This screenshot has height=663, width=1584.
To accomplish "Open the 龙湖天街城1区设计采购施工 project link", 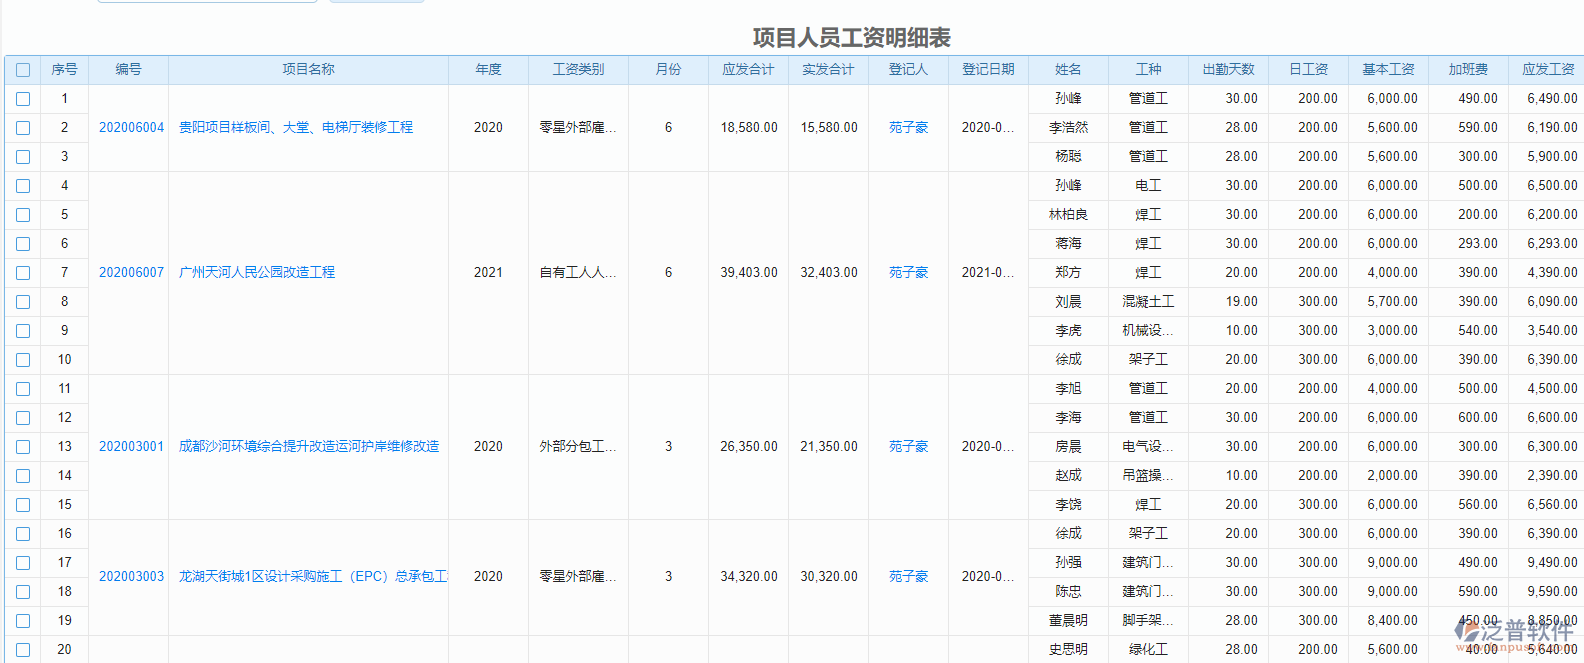I will click(312, 577).
